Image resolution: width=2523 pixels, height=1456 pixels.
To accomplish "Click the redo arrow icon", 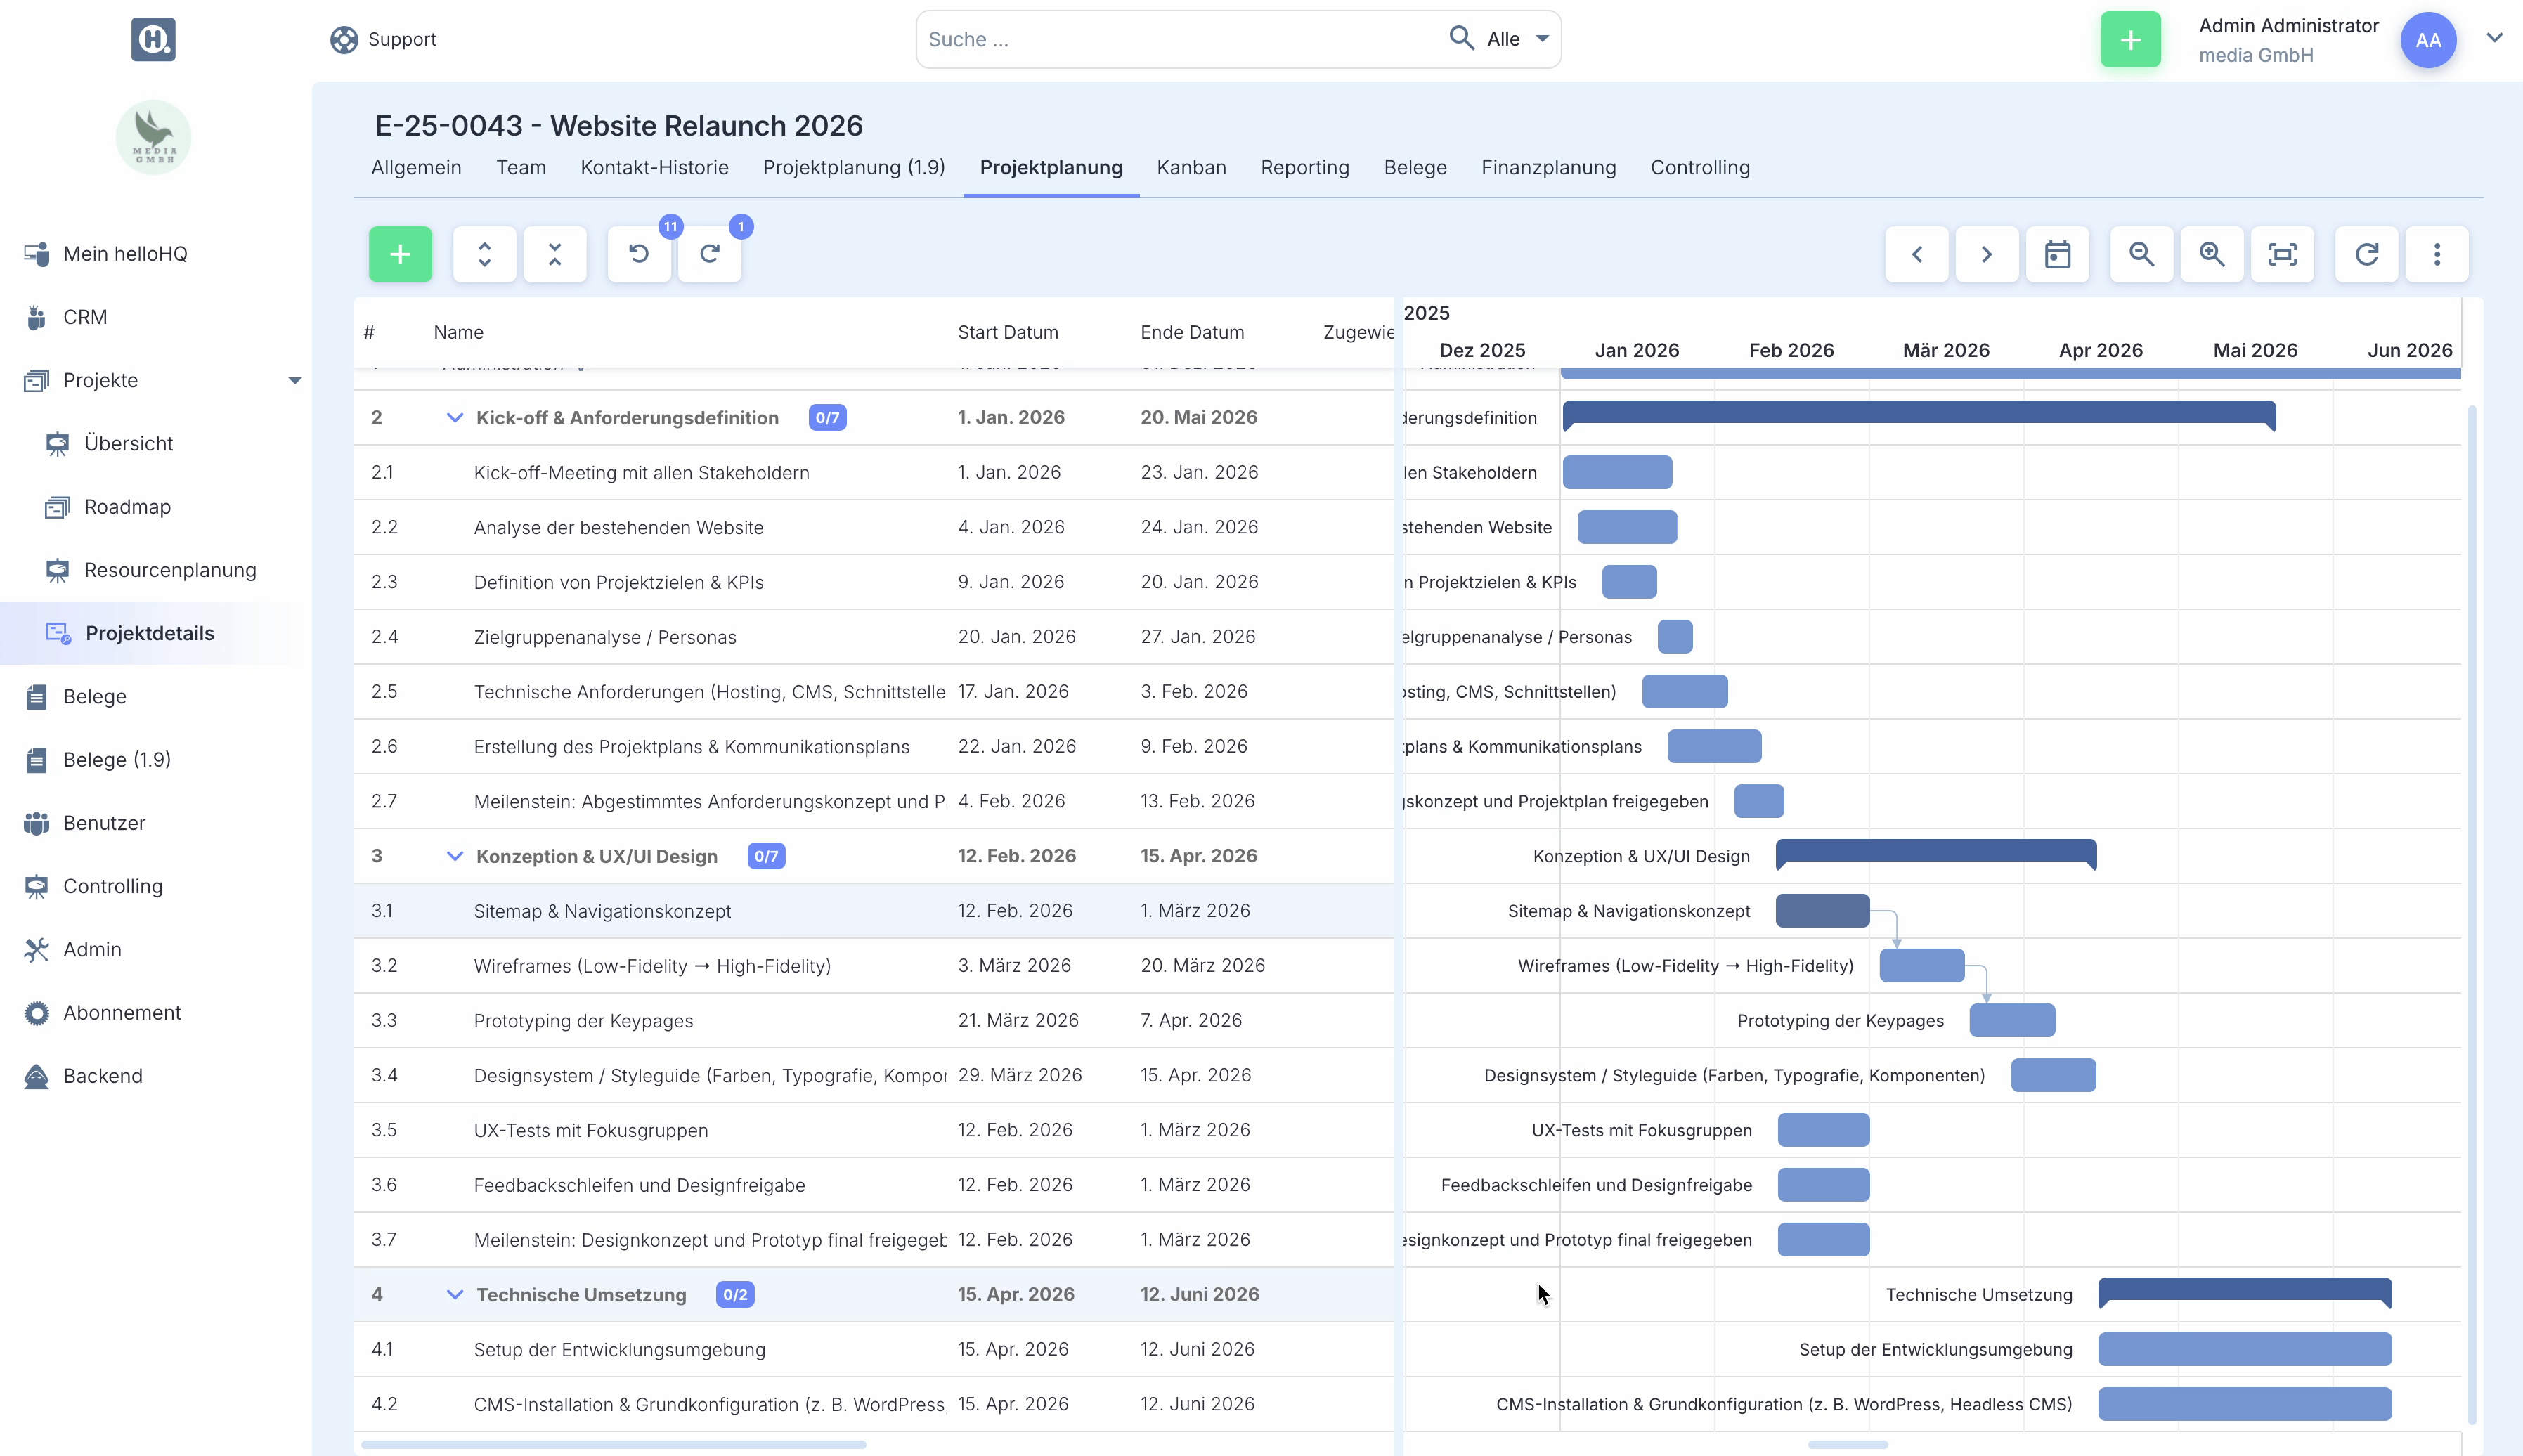I will coord(709,254).
